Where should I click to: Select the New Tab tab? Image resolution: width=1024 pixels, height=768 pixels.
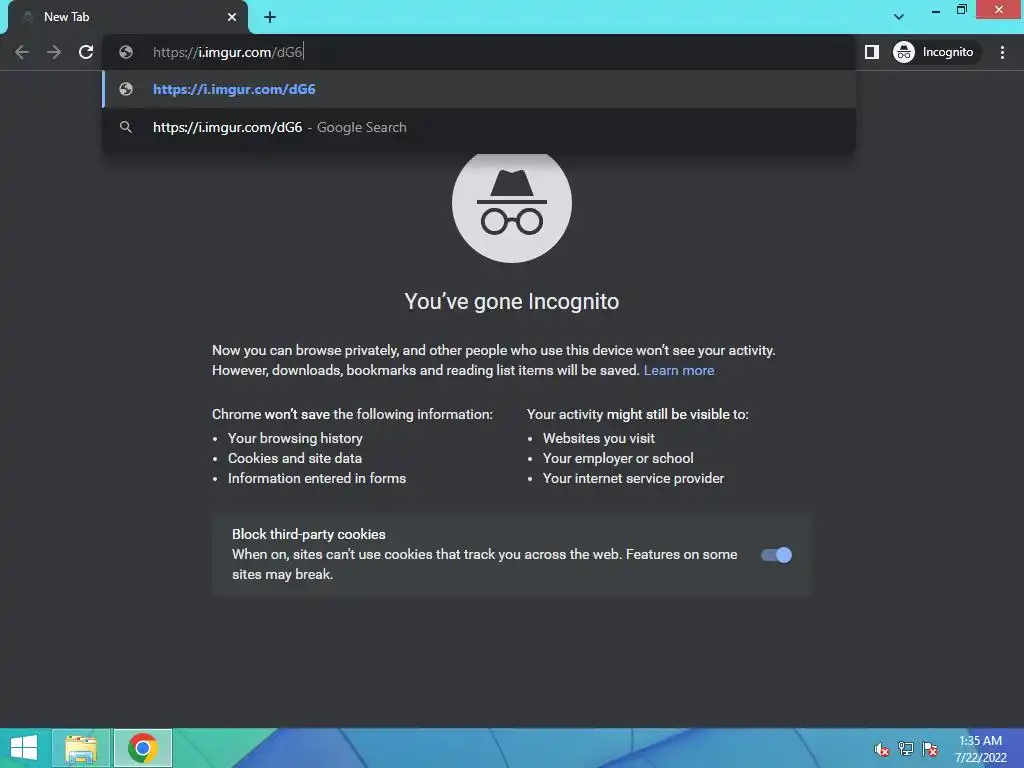click(127, 18)
